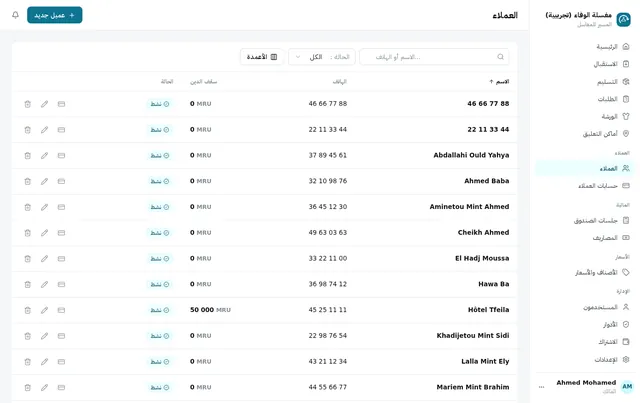Open the الحالة: الكل status filter dropdown
The height and width of the screenshot is (403, 640).
[x=322, y=57]
